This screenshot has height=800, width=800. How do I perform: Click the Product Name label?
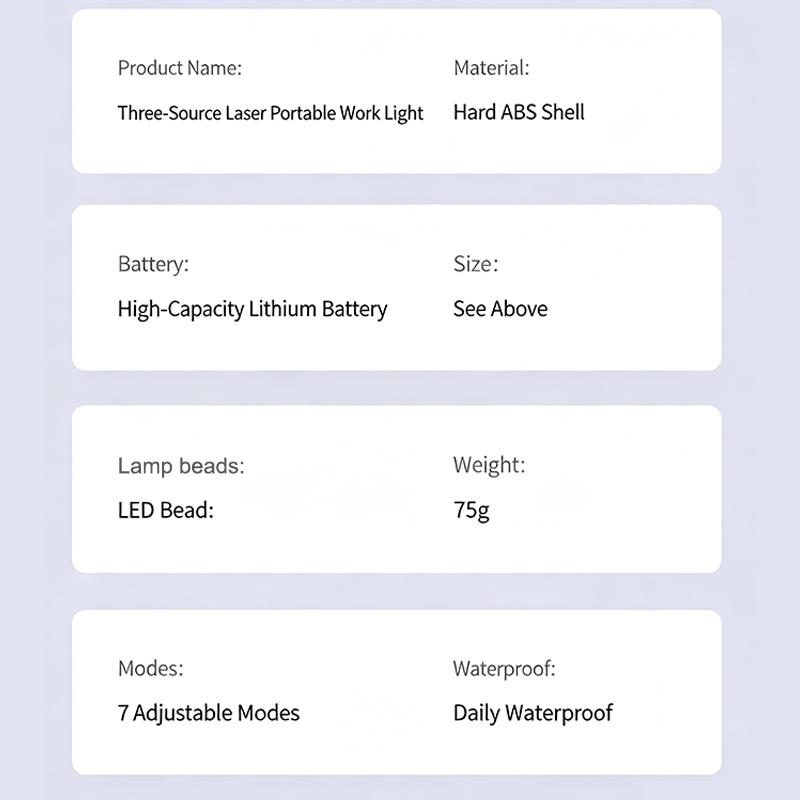(x=180, y=68)
